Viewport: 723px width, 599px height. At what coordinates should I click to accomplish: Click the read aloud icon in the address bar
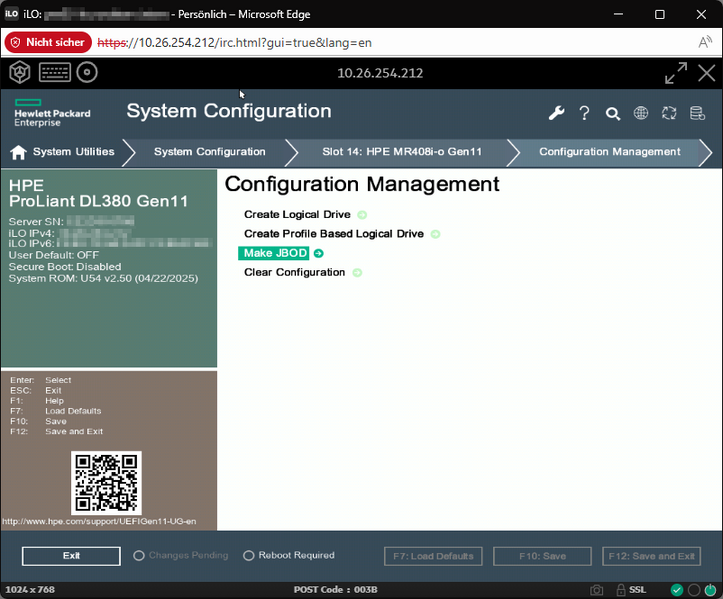(705, 42)
